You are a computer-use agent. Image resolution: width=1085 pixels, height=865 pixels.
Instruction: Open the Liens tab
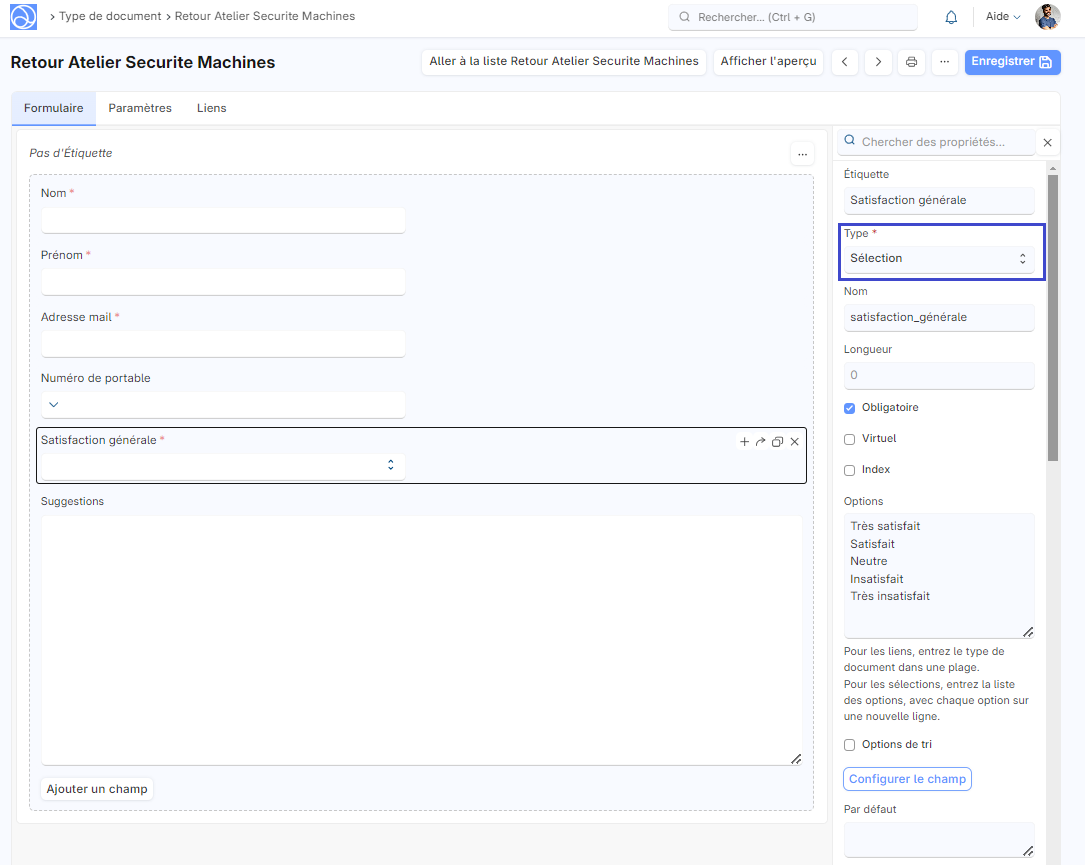(x=211, y=108)
